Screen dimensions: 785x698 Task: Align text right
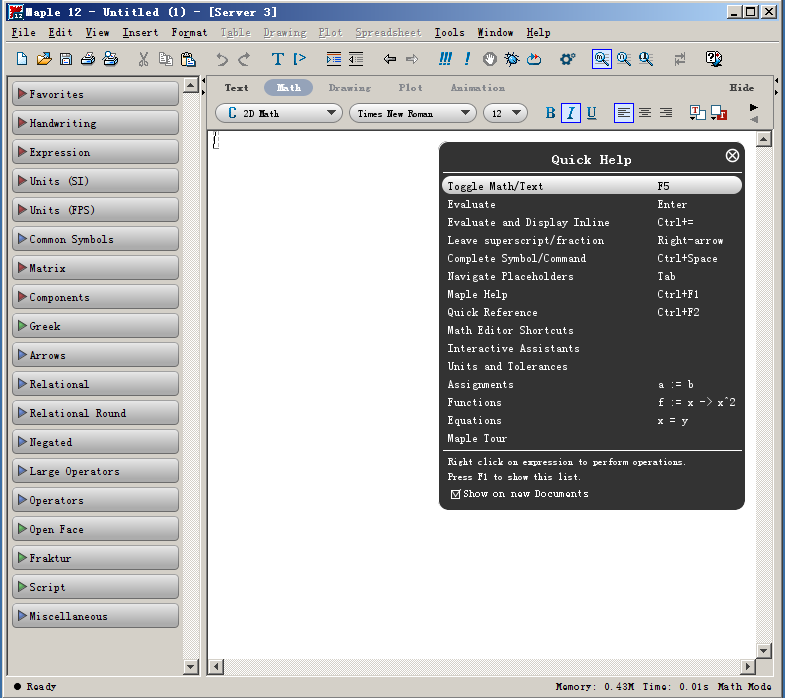665,113
